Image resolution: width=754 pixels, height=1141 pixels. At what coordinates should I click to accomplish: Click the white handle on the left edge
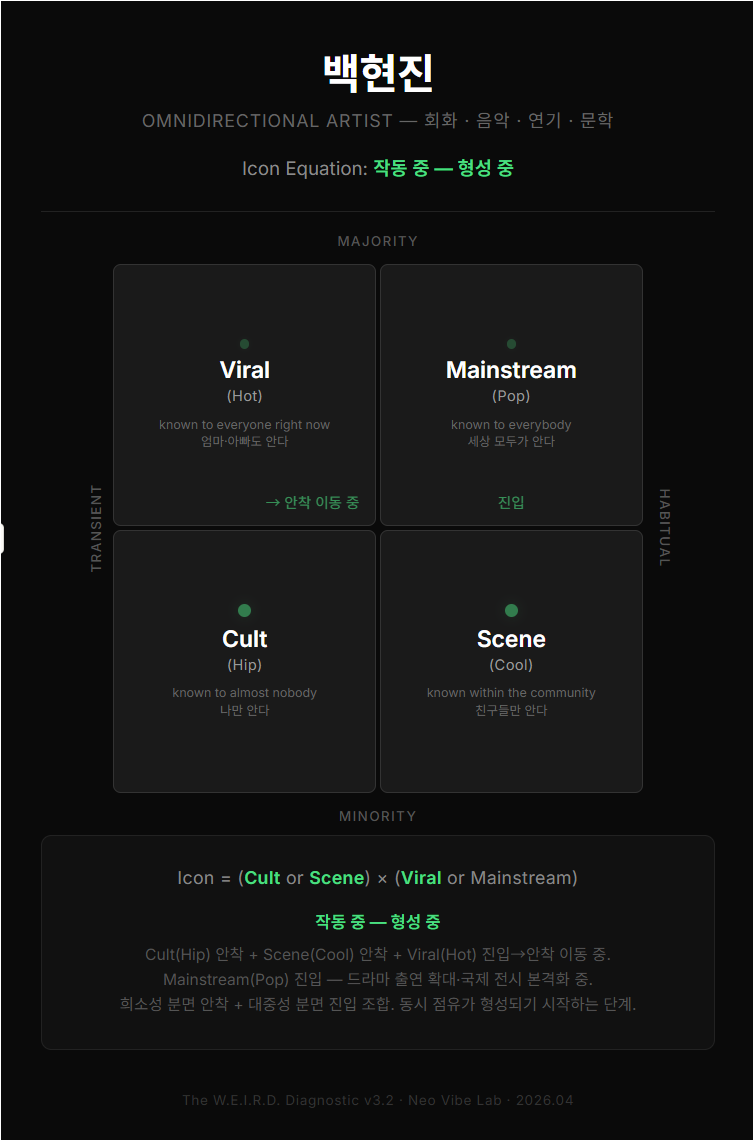(x=2, y=538)
